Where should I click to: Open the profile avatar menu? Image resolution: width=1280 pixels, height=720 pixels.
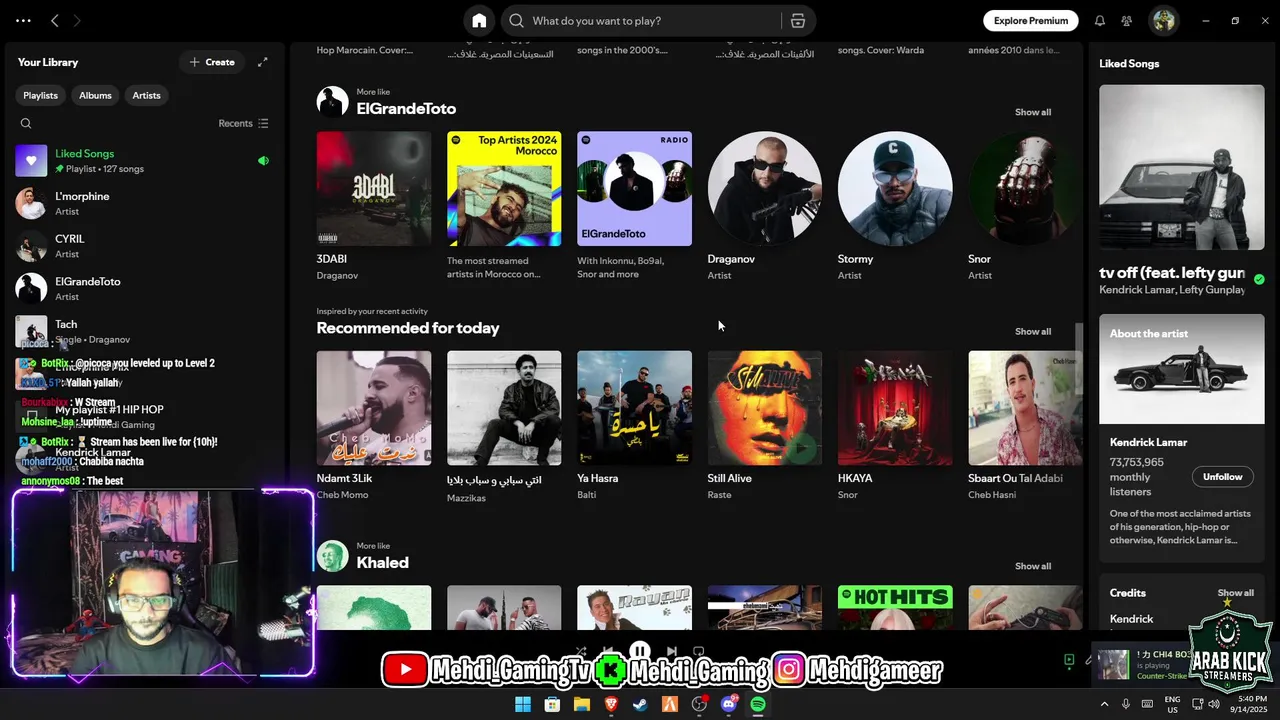pyautogui.click(x=1162, y=21)
